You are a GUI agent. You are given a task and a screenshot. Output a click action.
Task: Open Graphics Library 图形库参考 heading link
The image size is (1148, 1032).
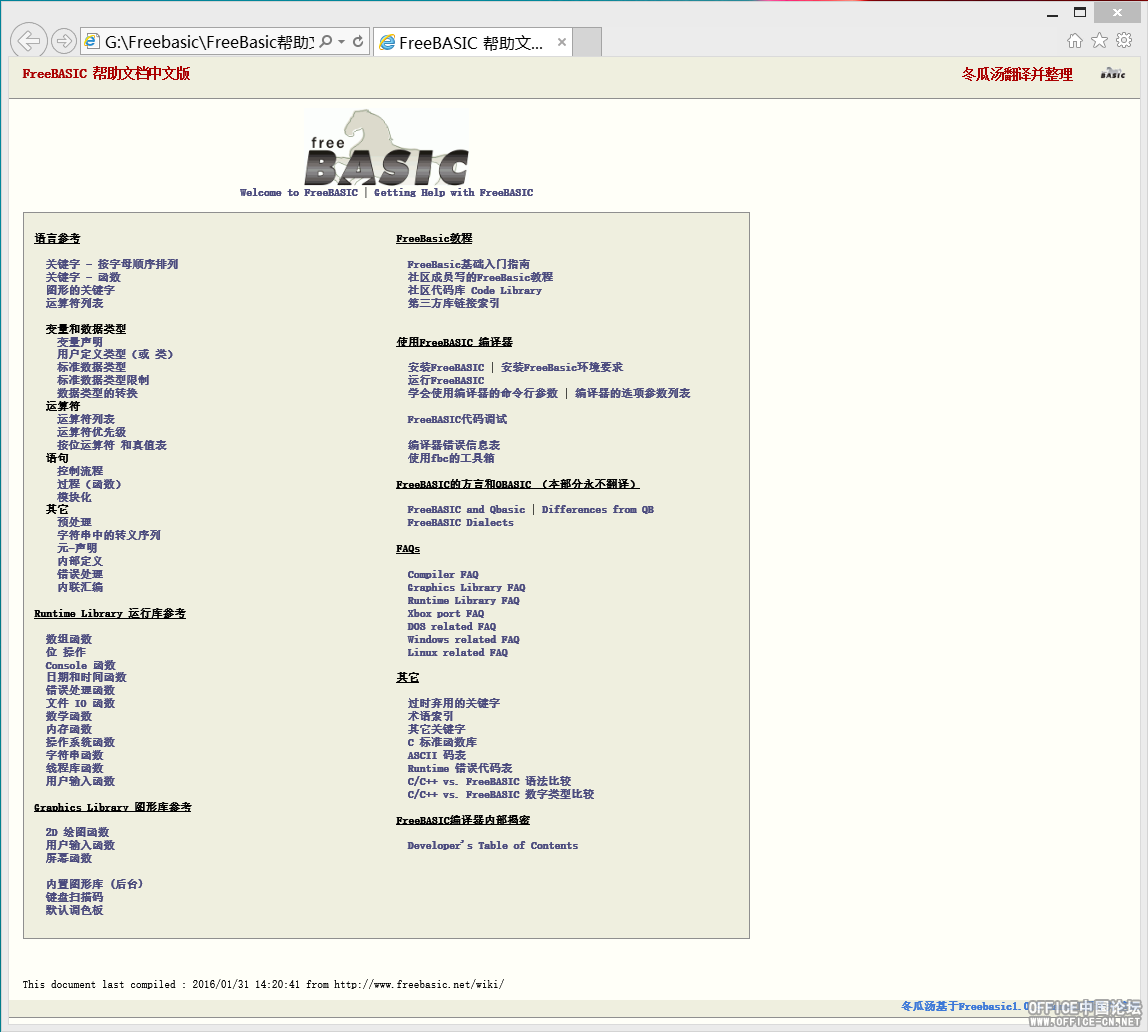coord(113,807)
